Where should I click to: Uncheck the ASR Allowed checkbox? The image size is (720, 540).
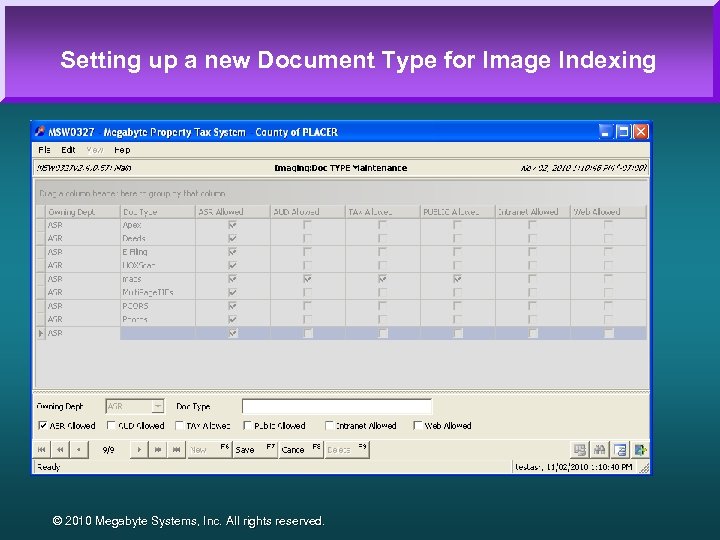coord(42,426)
